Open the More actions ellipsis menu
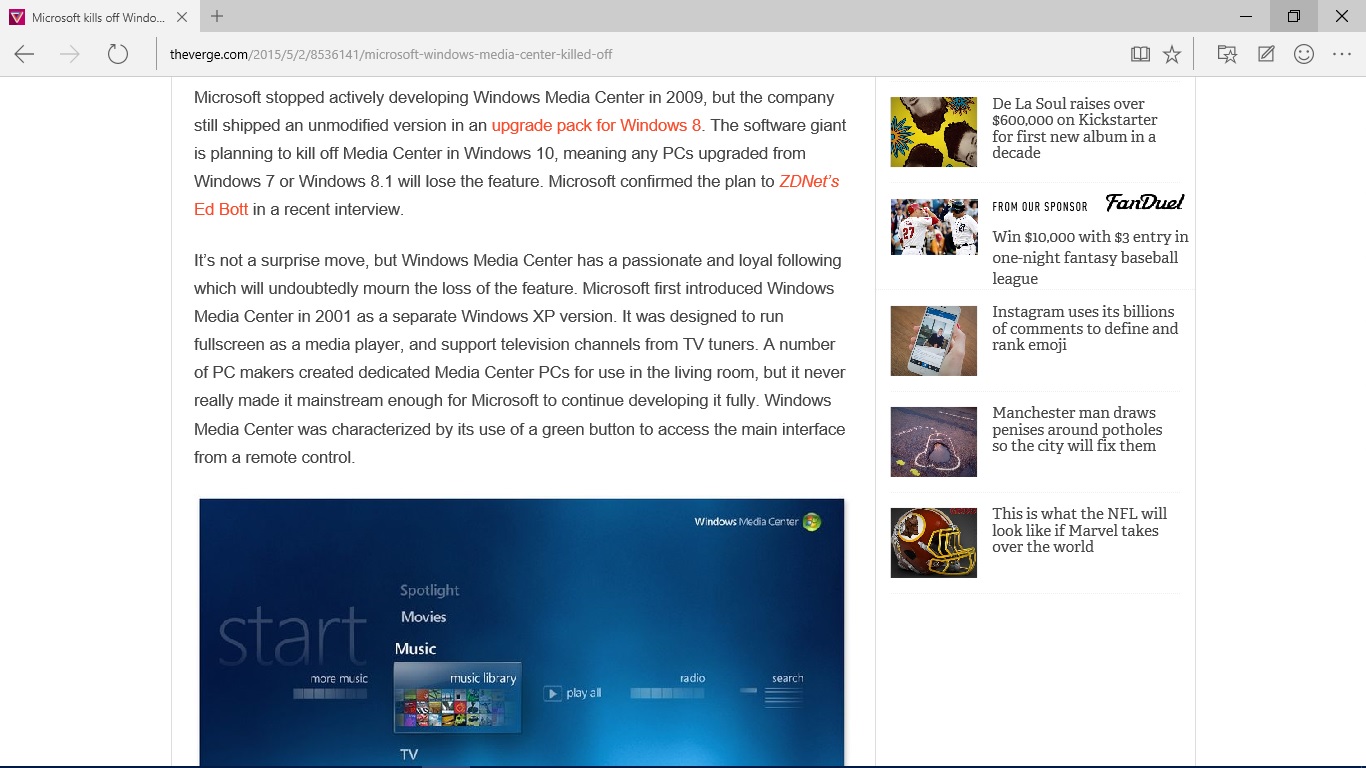The image size is (1366, 768). point(1342,55)
